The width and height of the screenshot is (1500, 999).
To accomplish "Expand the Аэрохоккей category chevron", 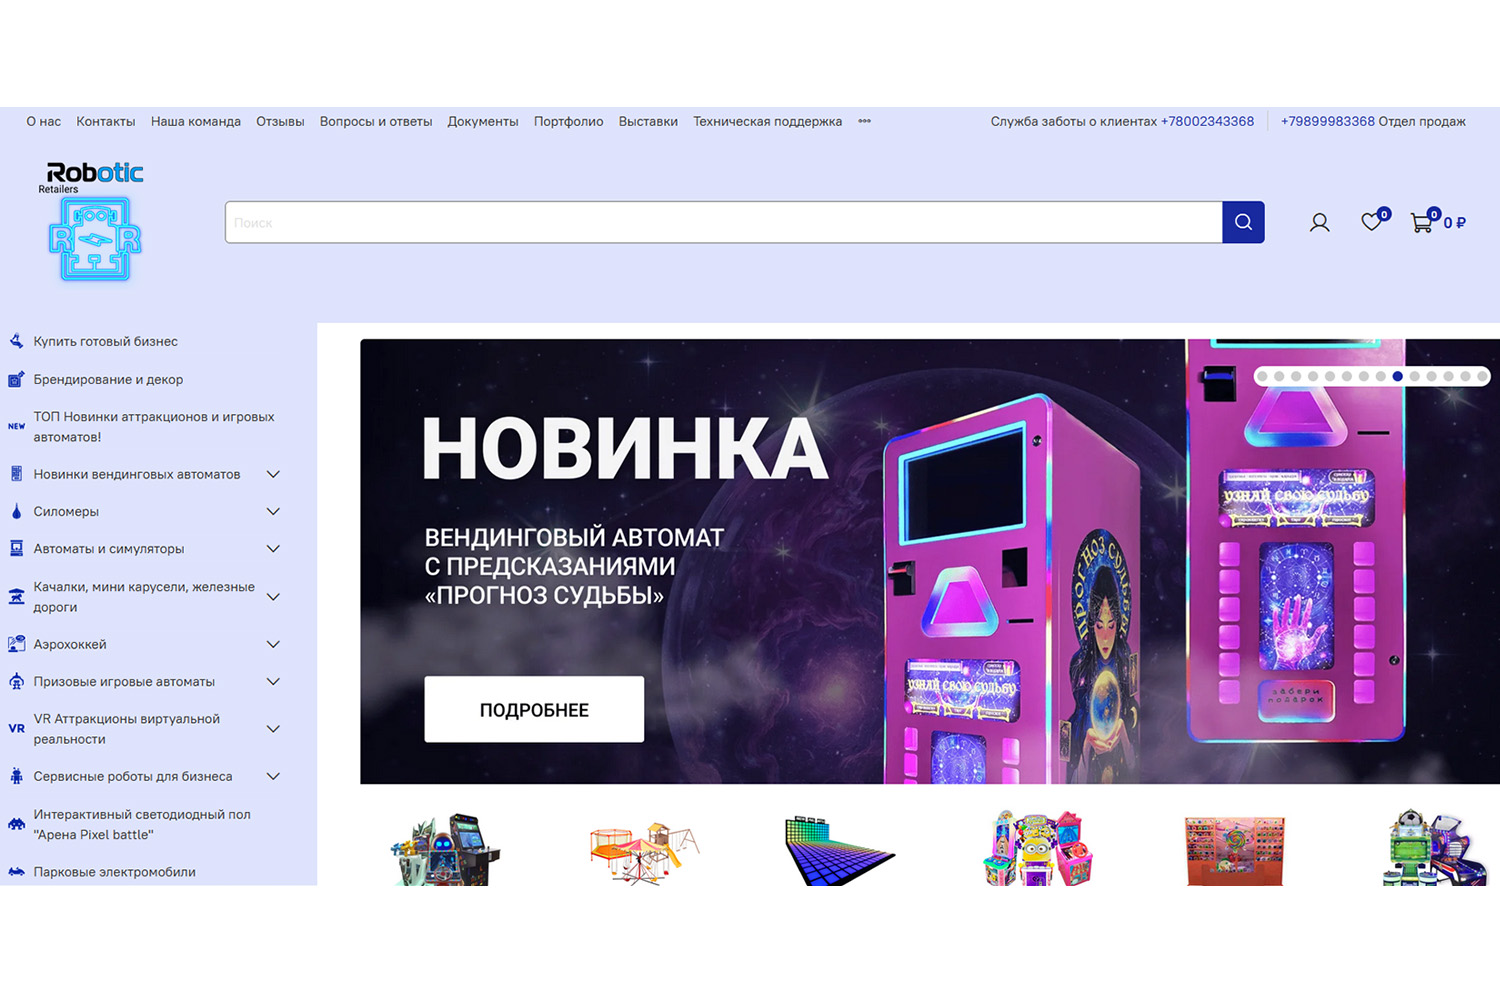I will click(x=273, y=644).
